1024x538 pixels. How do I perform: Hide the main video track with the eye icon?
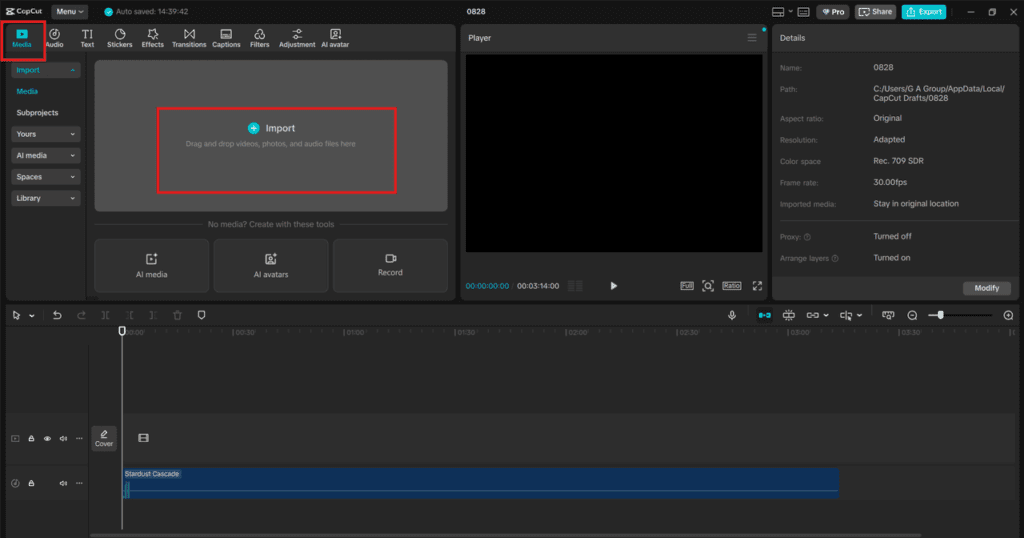(47, 438)
